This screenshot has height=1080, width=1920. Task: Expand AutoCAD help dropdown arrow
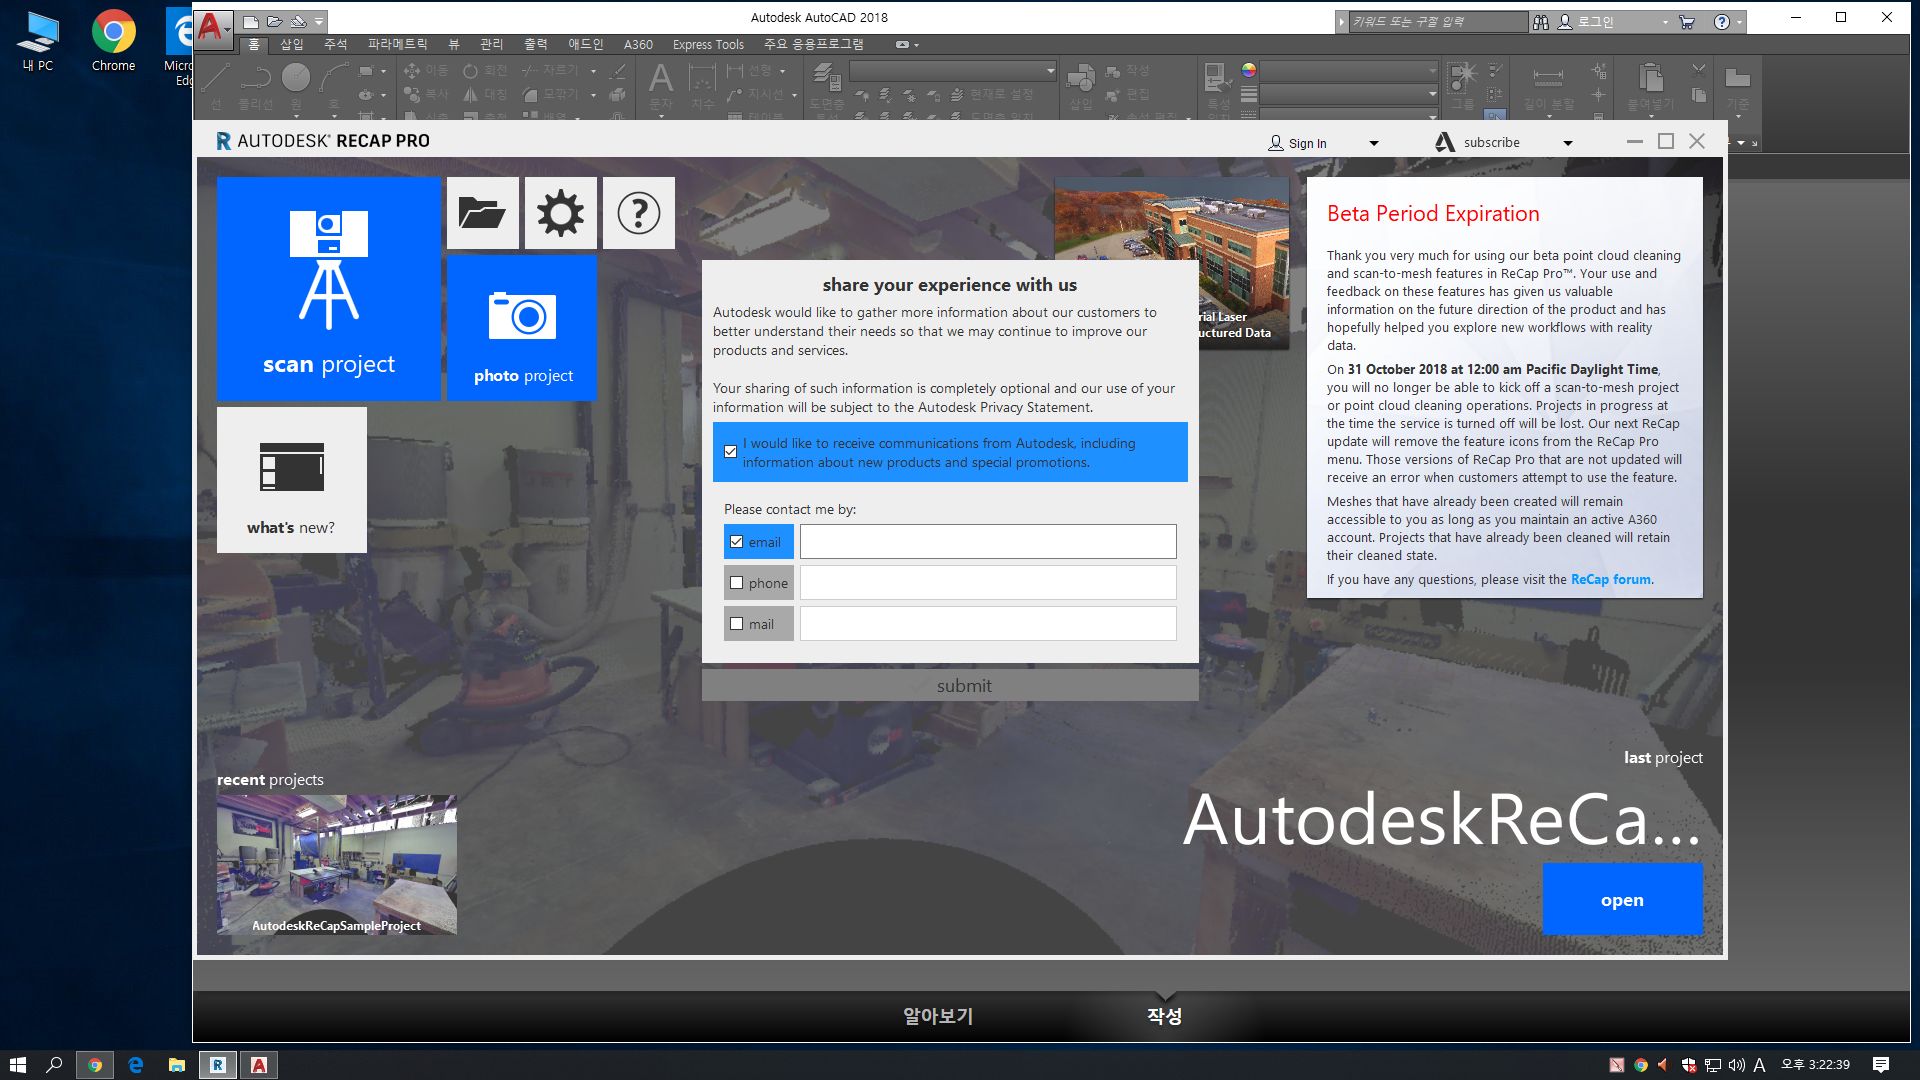click(1740, 22)
